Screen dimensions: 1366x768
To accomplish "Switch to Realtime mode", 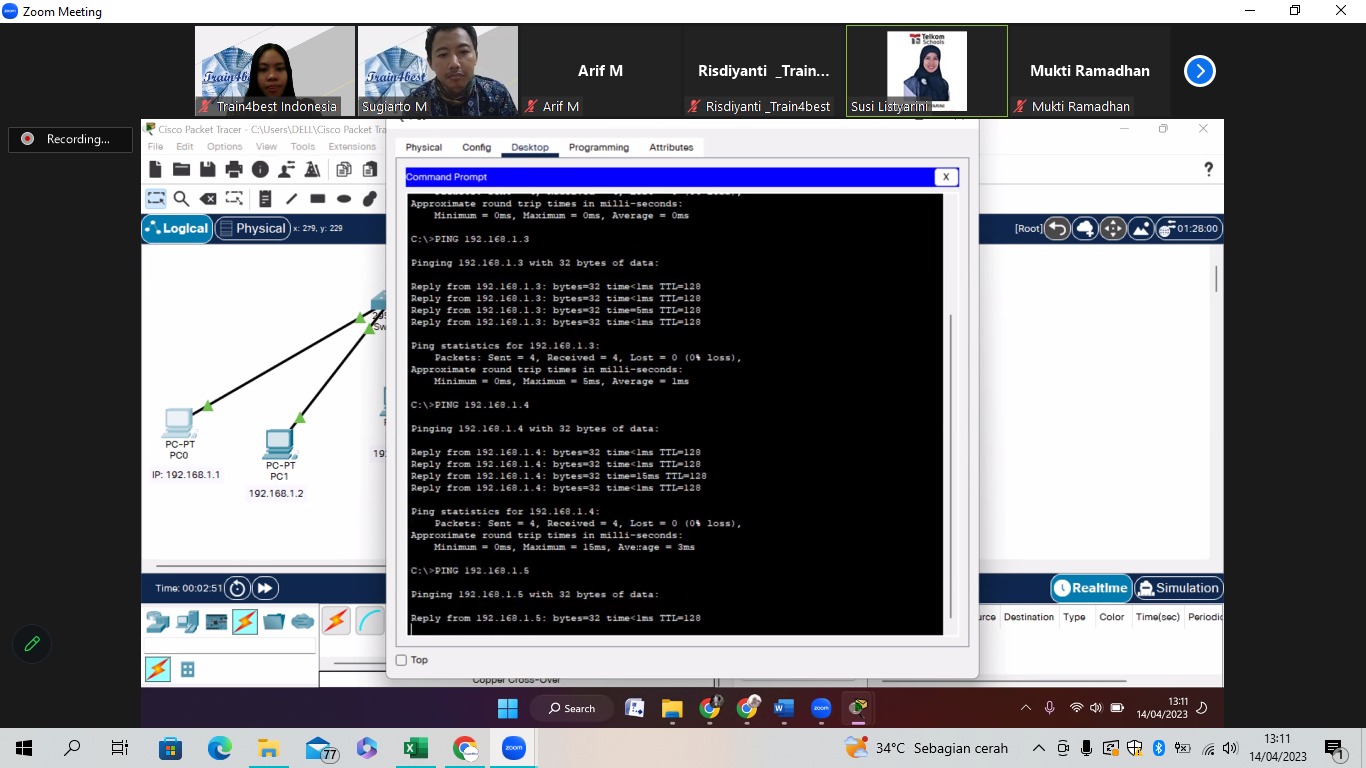I will 1091,588.
